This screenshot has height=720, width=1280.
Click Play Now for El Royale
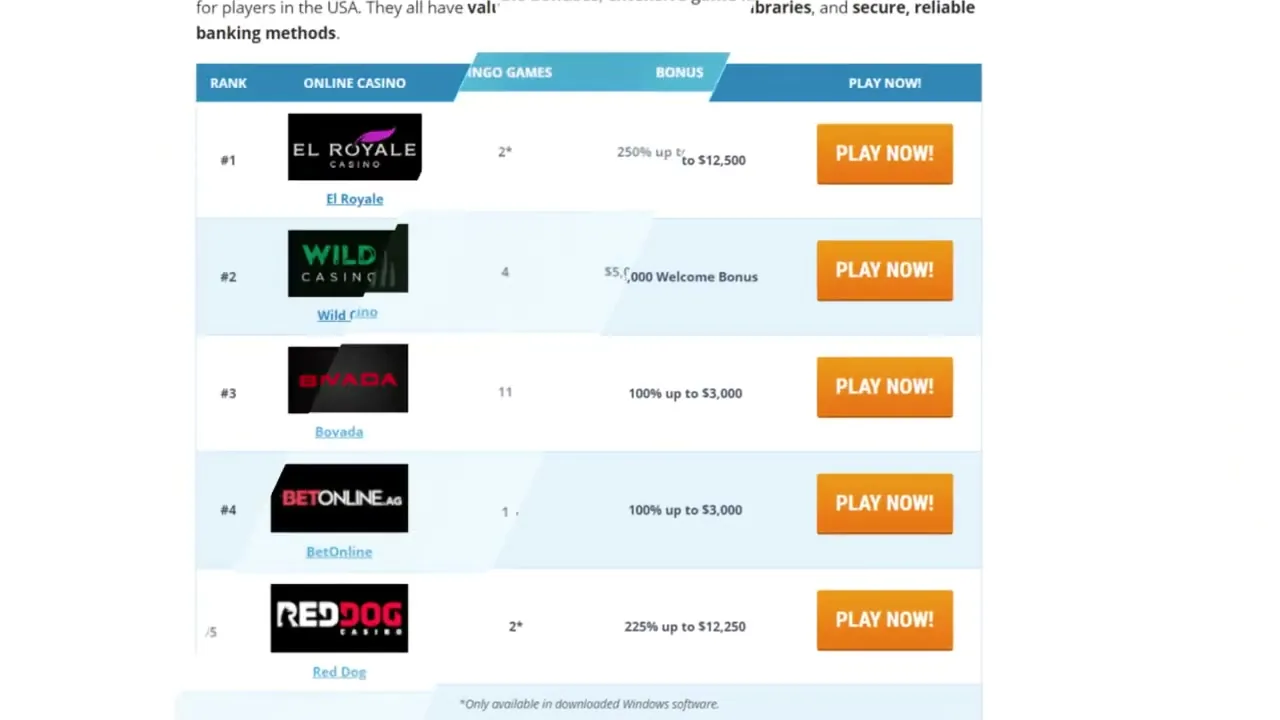pos(885,154)
